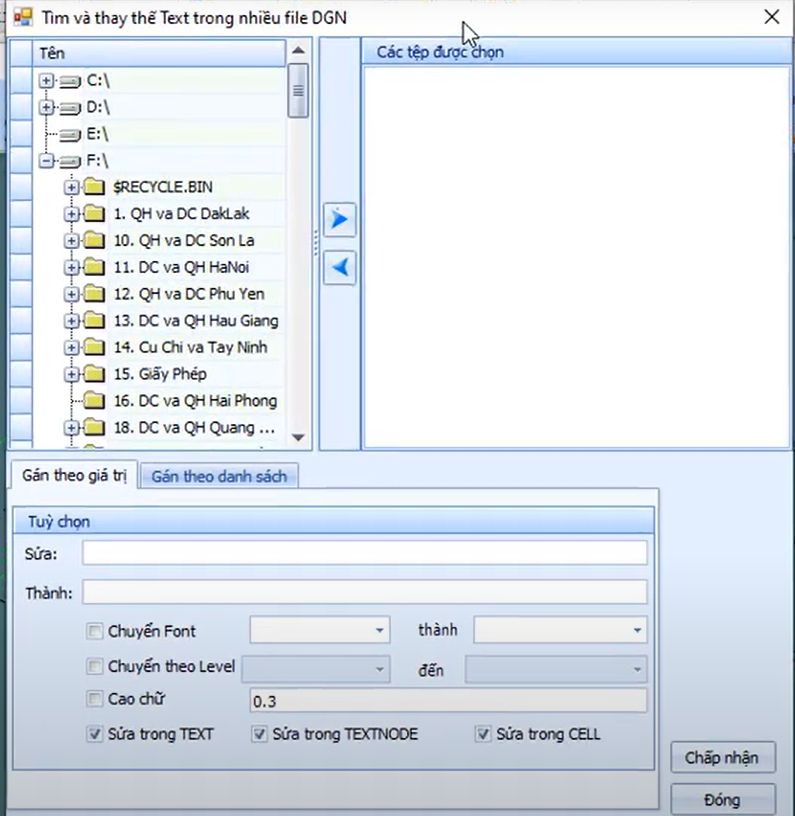Select folder name 12. QH va DC Phu Yen
Image resolution: width=795 pixels, height=816 pixels.
coord(189,294)
